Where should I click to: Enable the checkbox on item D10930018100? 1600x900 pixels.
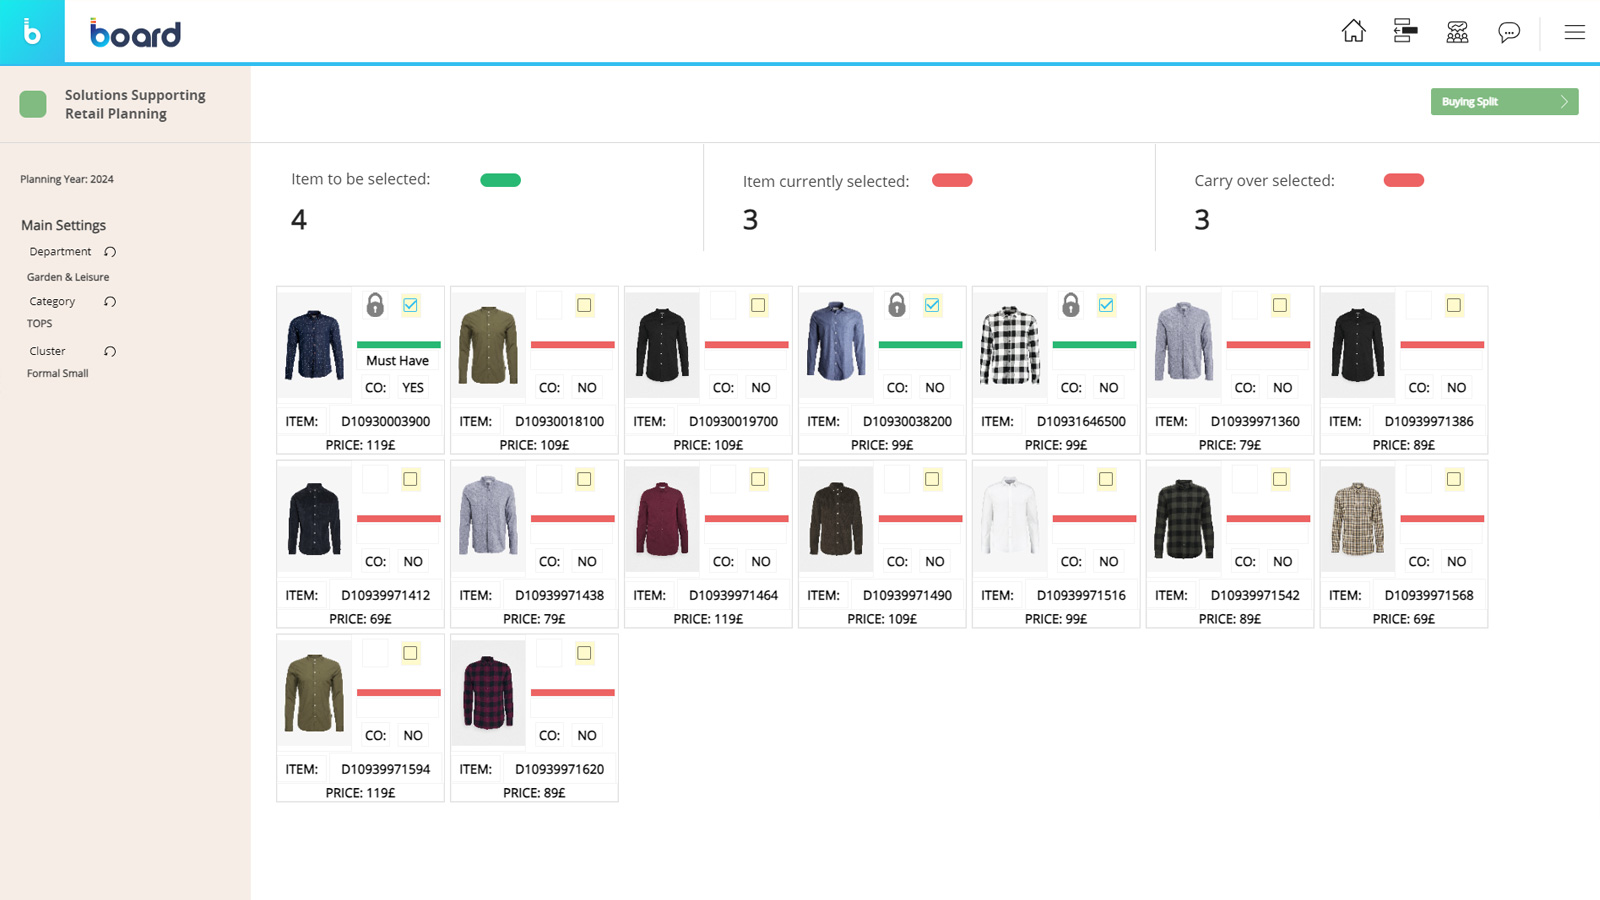coord(584,305)
